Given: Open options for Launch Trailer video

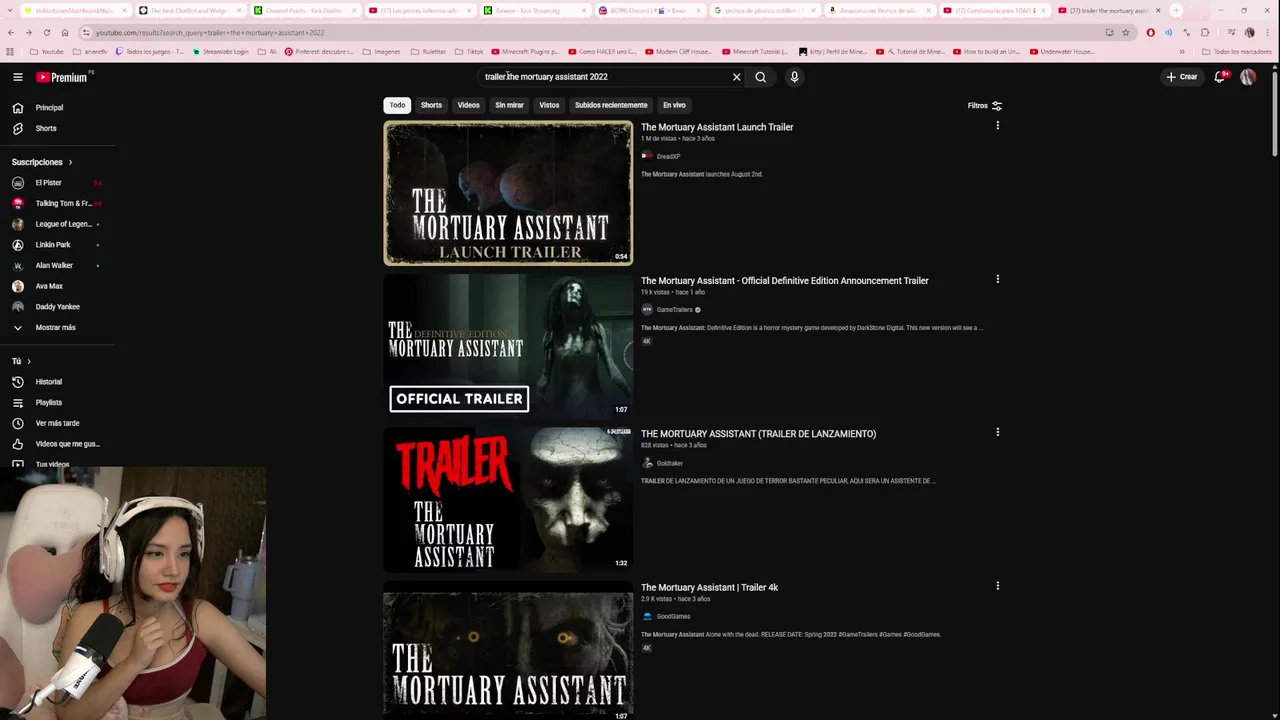Looking at the screenshot, I should 997,126.
